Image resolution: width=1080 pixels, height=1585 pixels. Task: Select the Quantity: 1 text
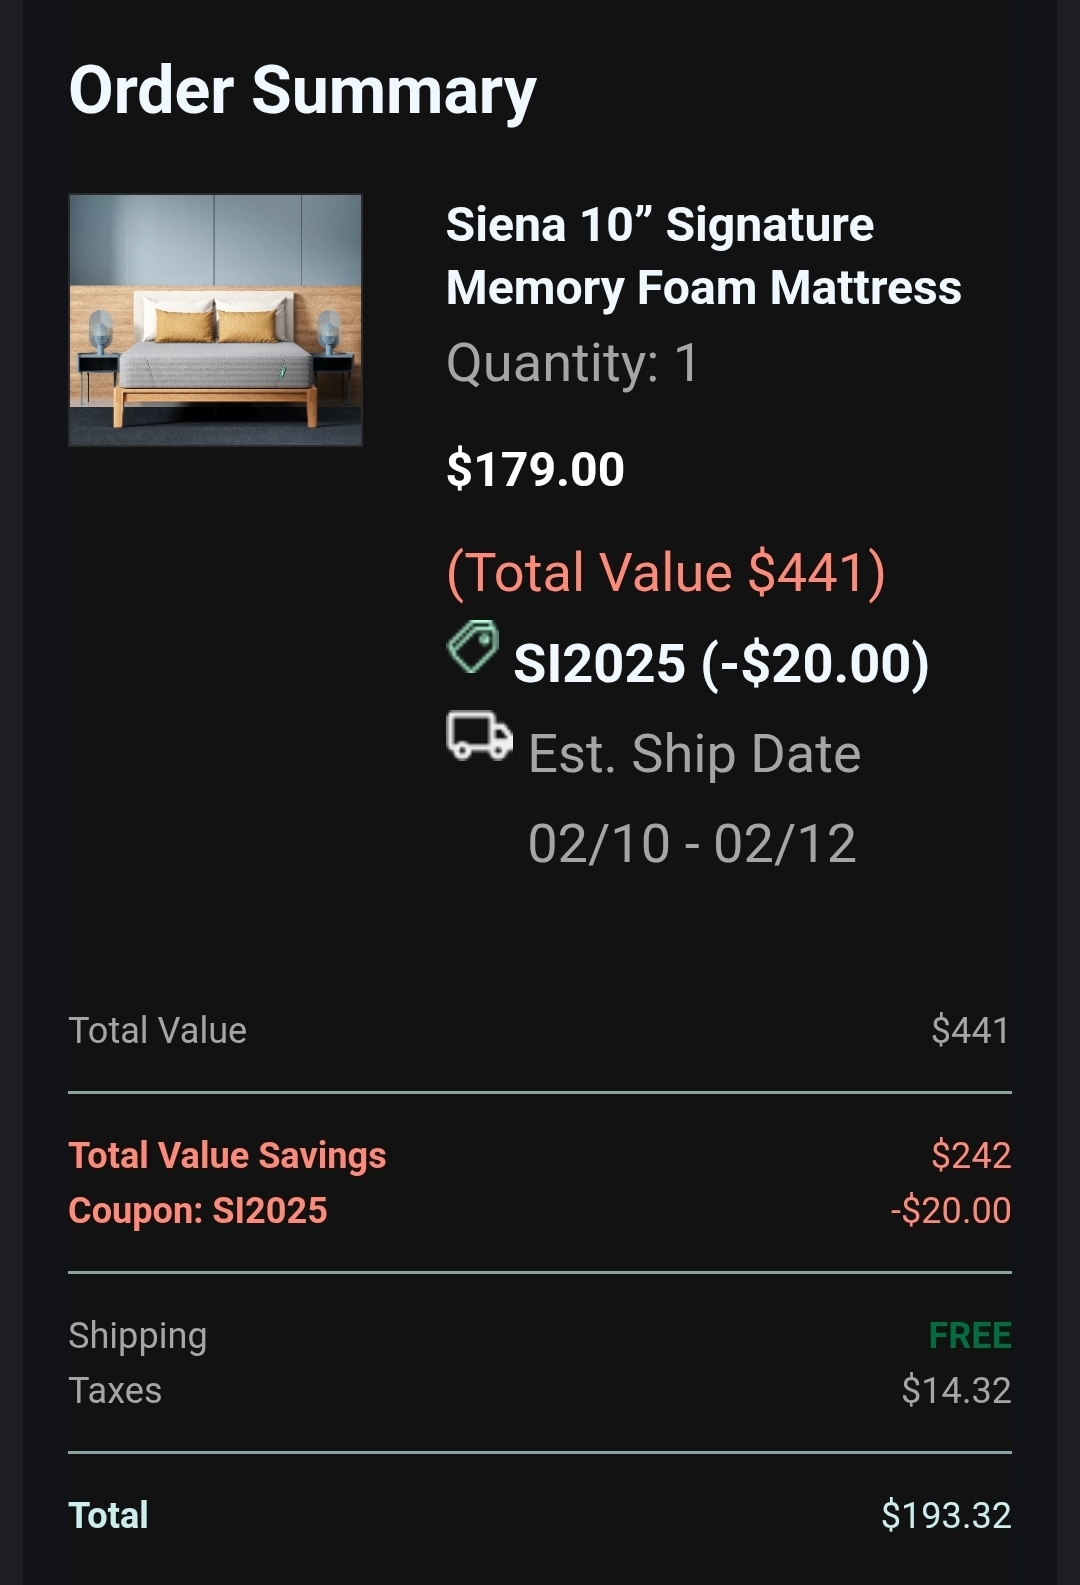572,362
